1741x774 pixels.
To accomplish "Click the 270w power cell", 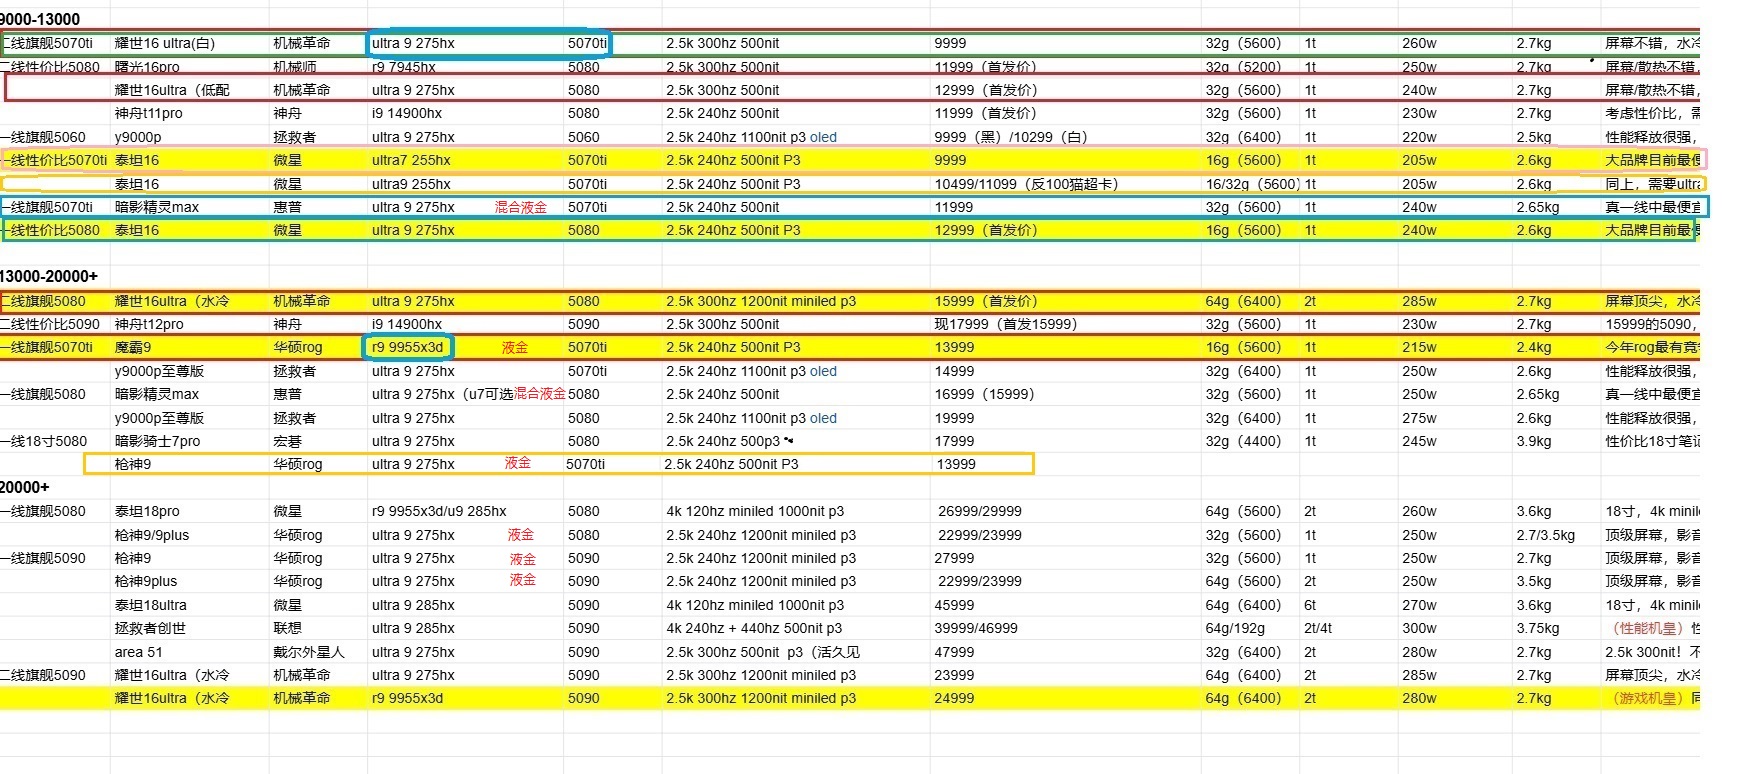I will tap(1418, 605).
